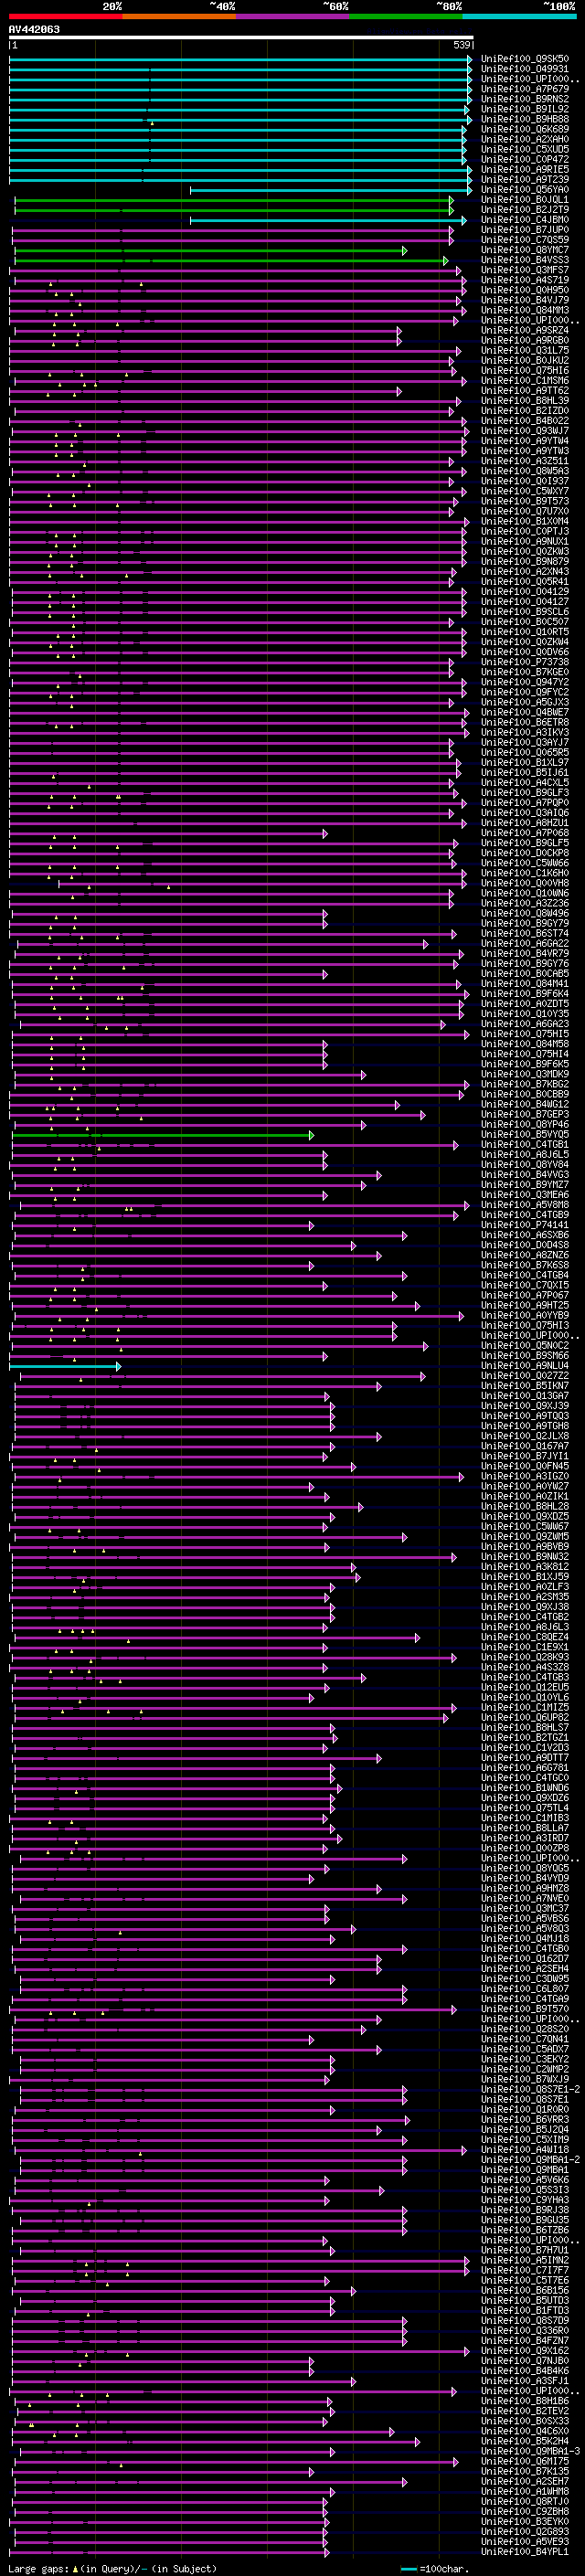Select the UniRef100_B4YPL1 label
The height and width of the screenshot is (2576, 585).
525,2552
